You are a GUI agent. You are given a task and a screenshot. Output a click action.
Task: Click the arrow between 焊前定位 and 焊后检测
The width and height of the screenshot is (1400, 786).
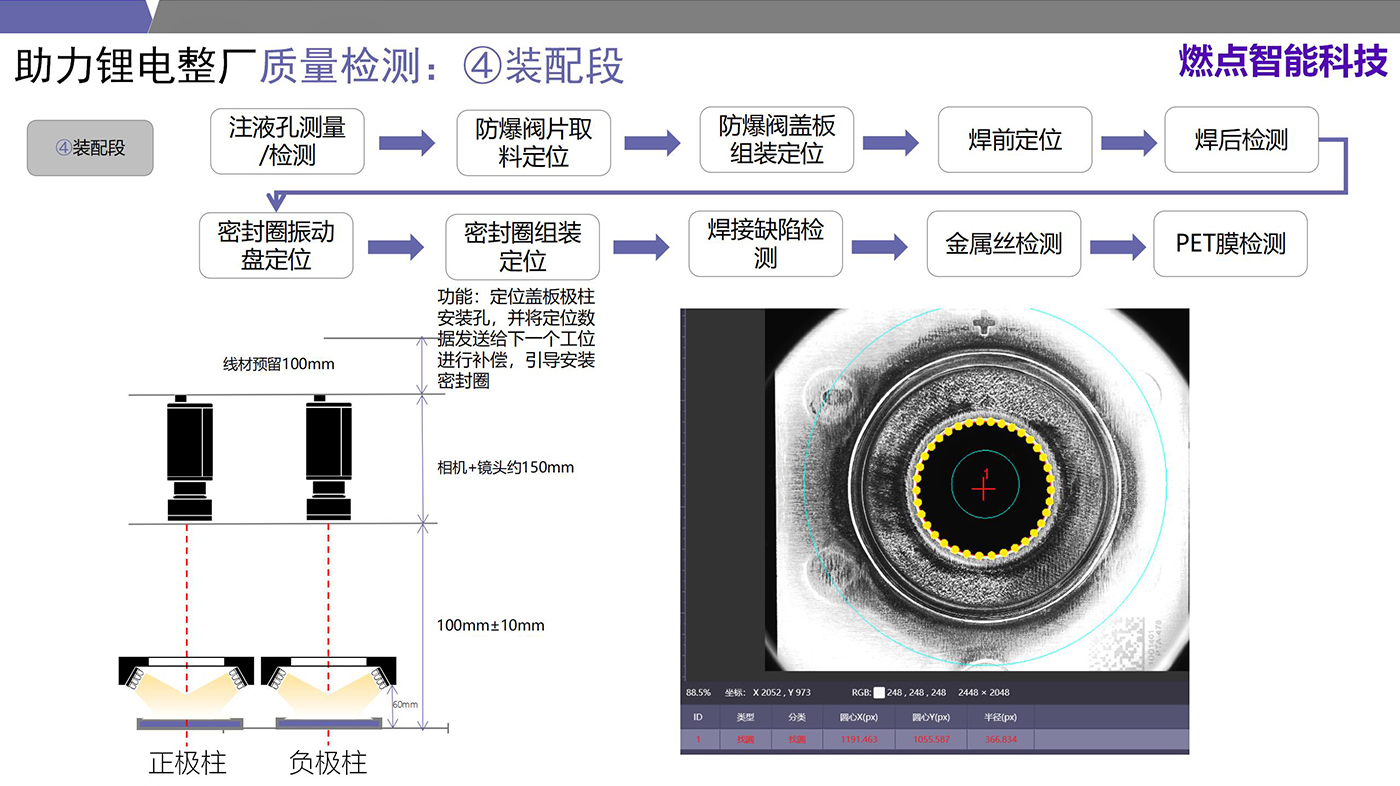(1129, 142)
